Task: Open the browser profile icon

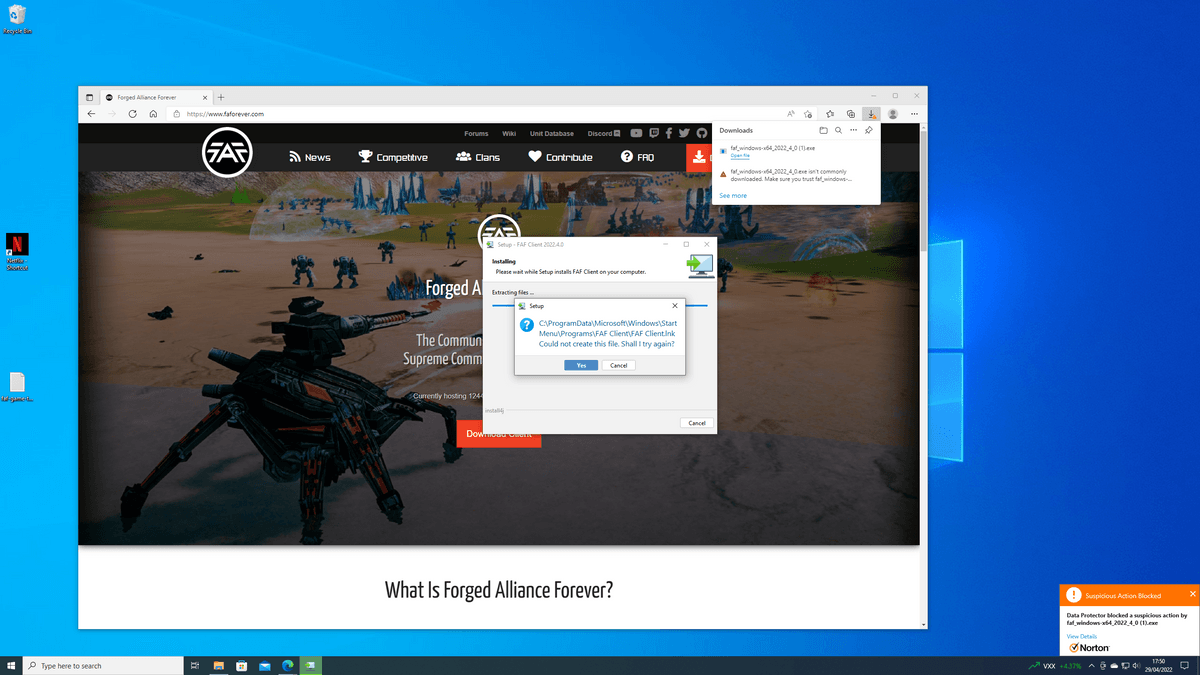Action: pos(893,114)
